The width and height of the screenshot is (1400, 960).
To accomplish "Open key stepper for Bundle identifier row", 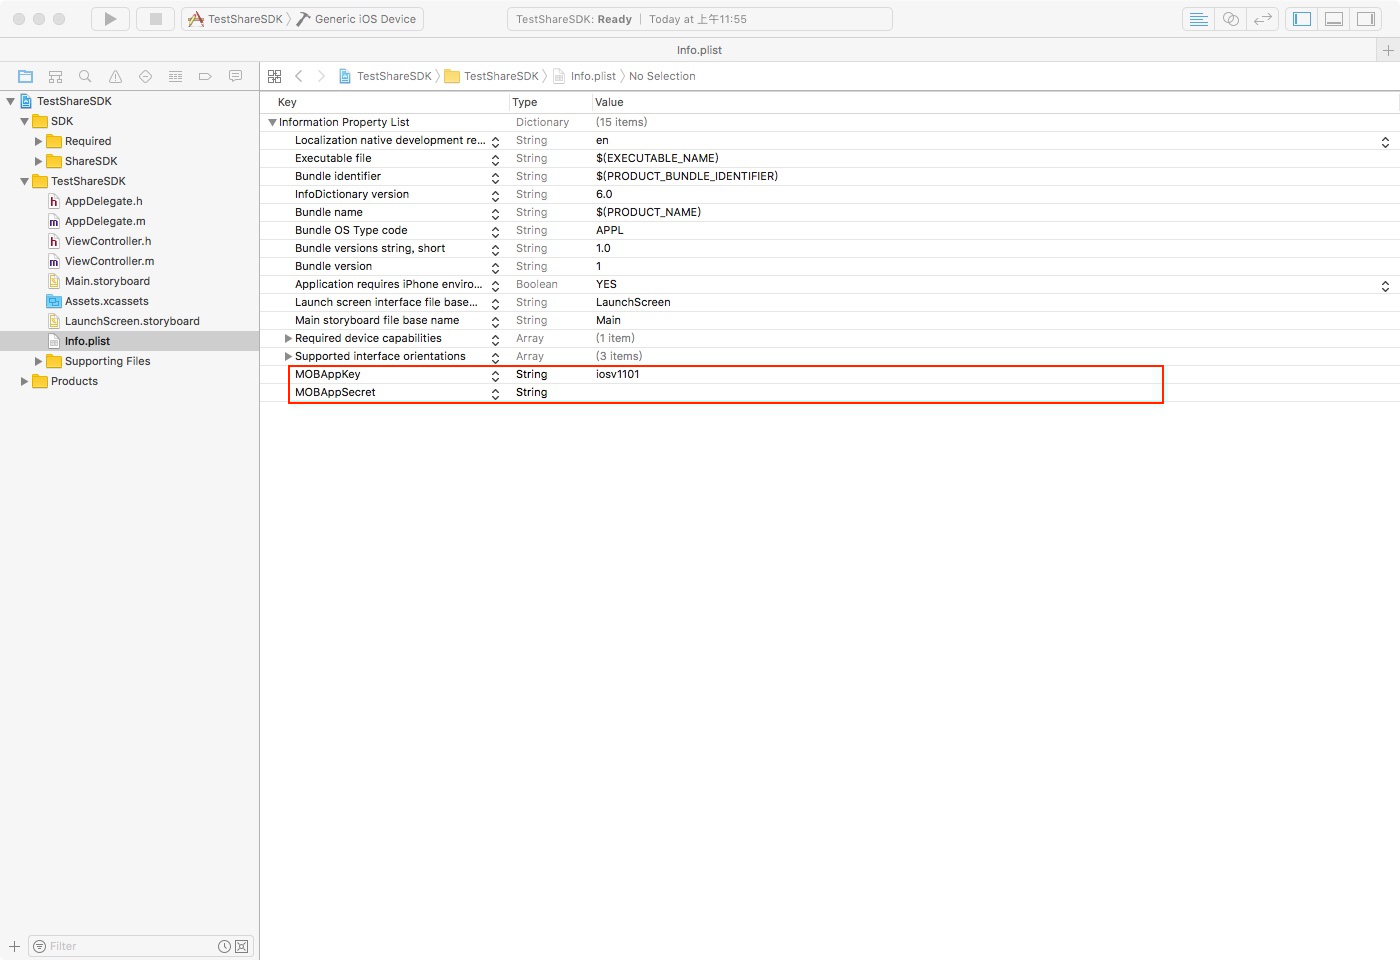I will point(495,177).
